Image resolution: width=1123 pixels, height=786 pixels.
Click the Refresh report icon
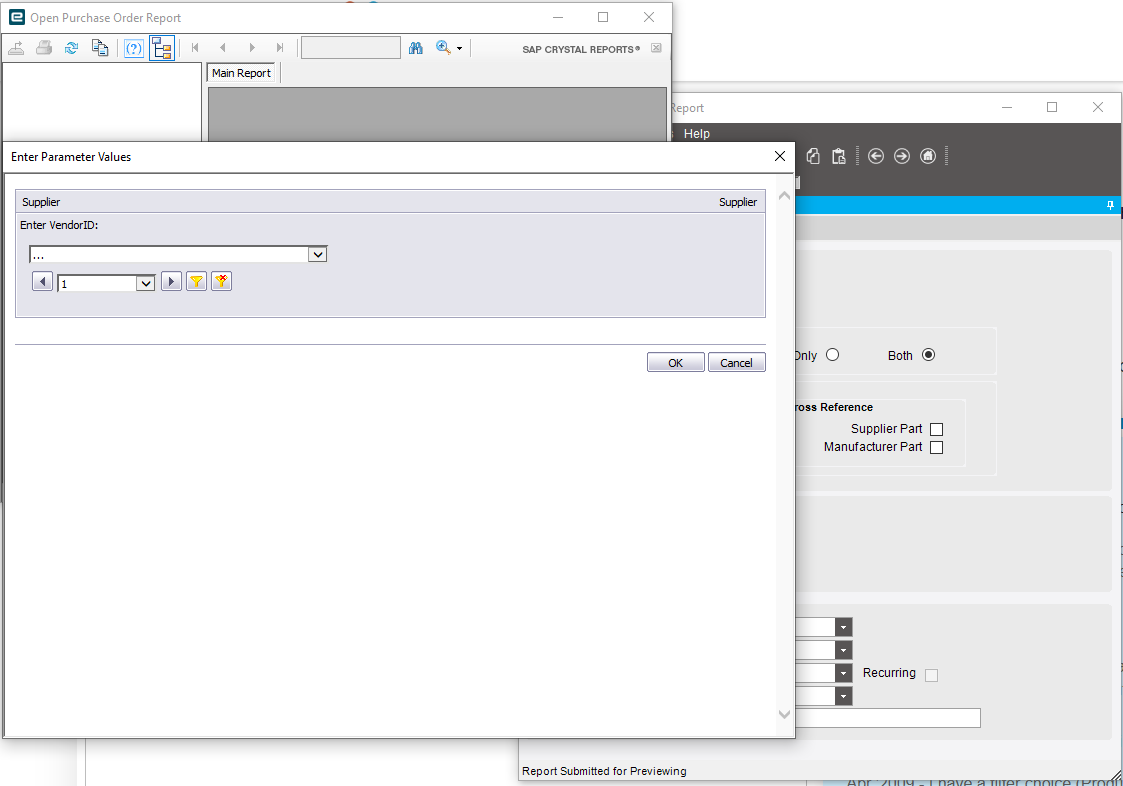[x=71, y=48]
